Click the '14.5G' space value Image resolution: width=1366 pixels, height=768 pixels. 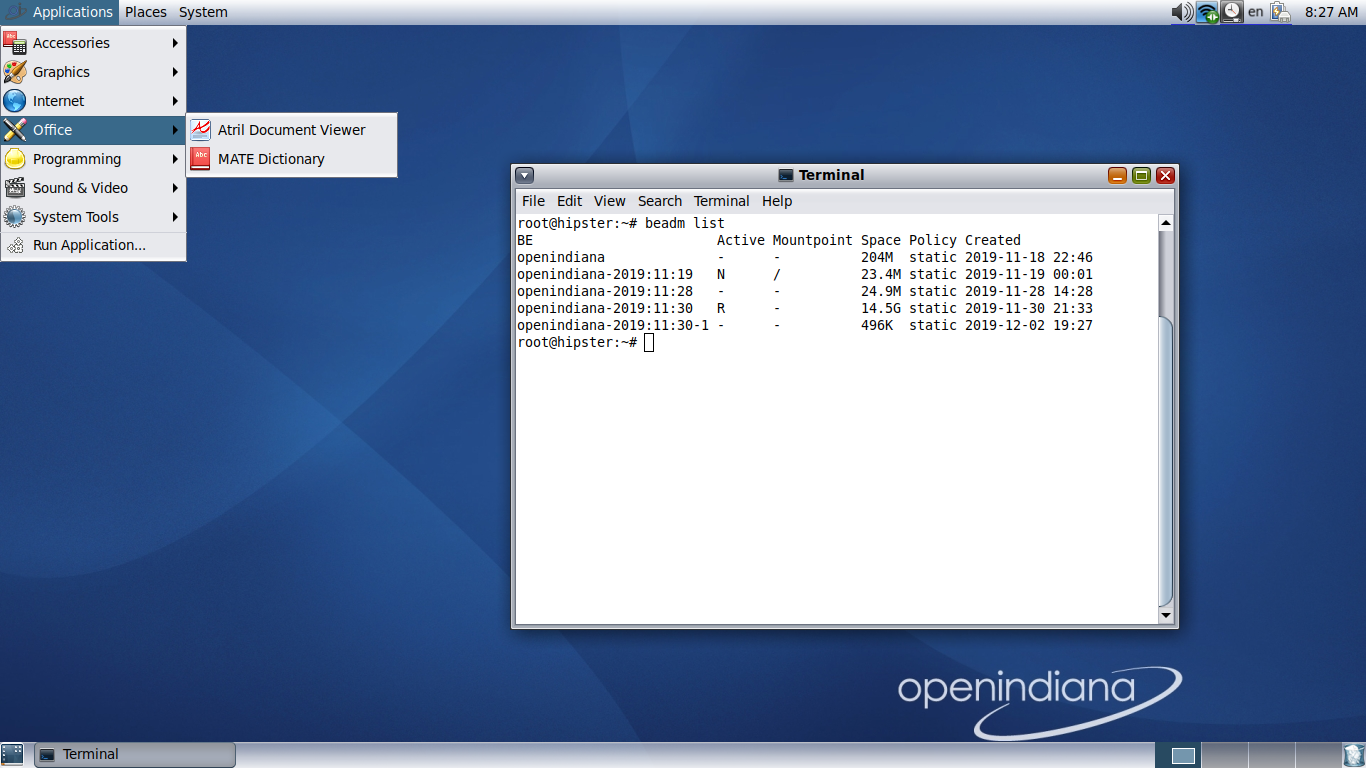pyautogui.click(x=881, y=308)
